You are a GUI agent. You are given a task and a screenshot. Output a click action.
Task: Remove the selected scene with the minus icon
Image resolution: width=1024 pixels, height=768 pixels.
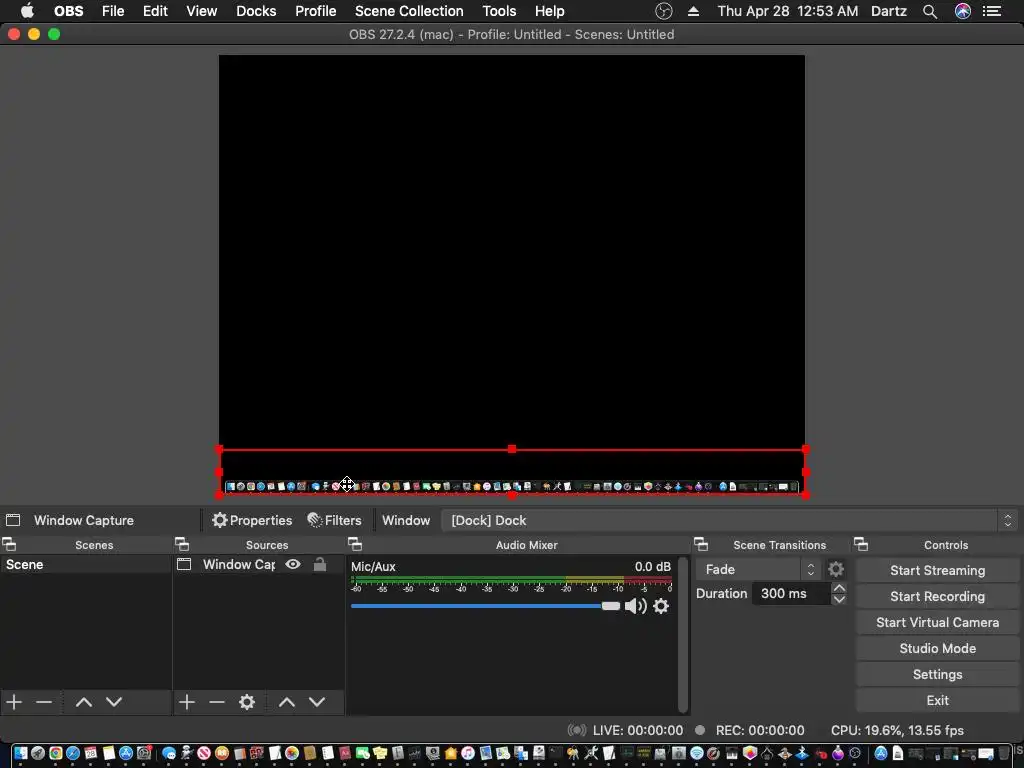point(44,702)
